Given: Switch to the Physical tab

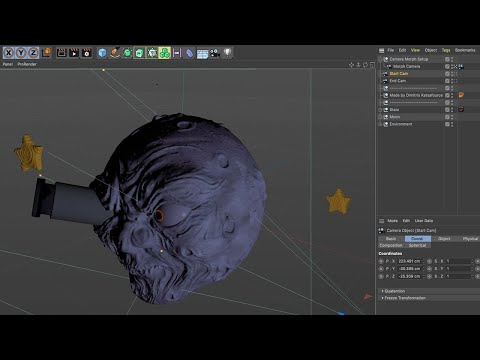Looking at the screenshot, I should tap(470, 239).
